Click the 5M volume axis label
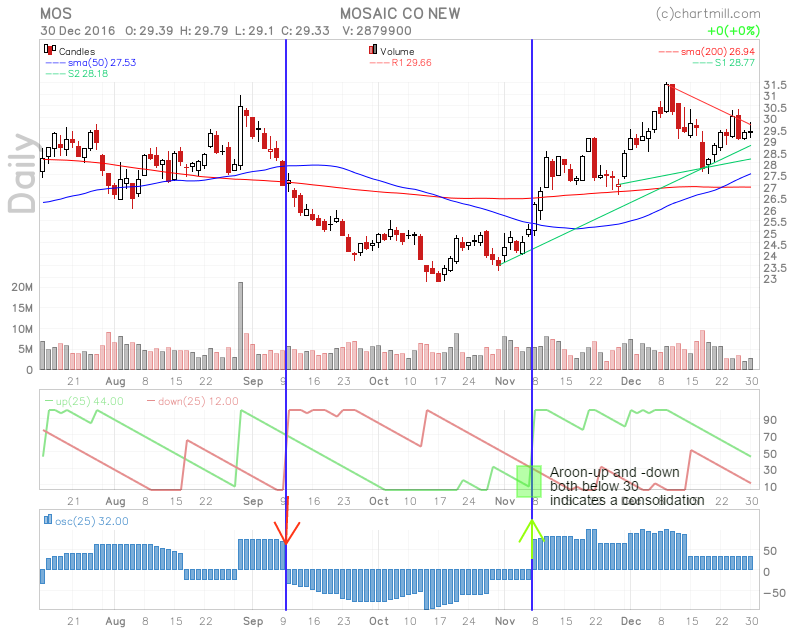800x630 pixels. [26, 349]
